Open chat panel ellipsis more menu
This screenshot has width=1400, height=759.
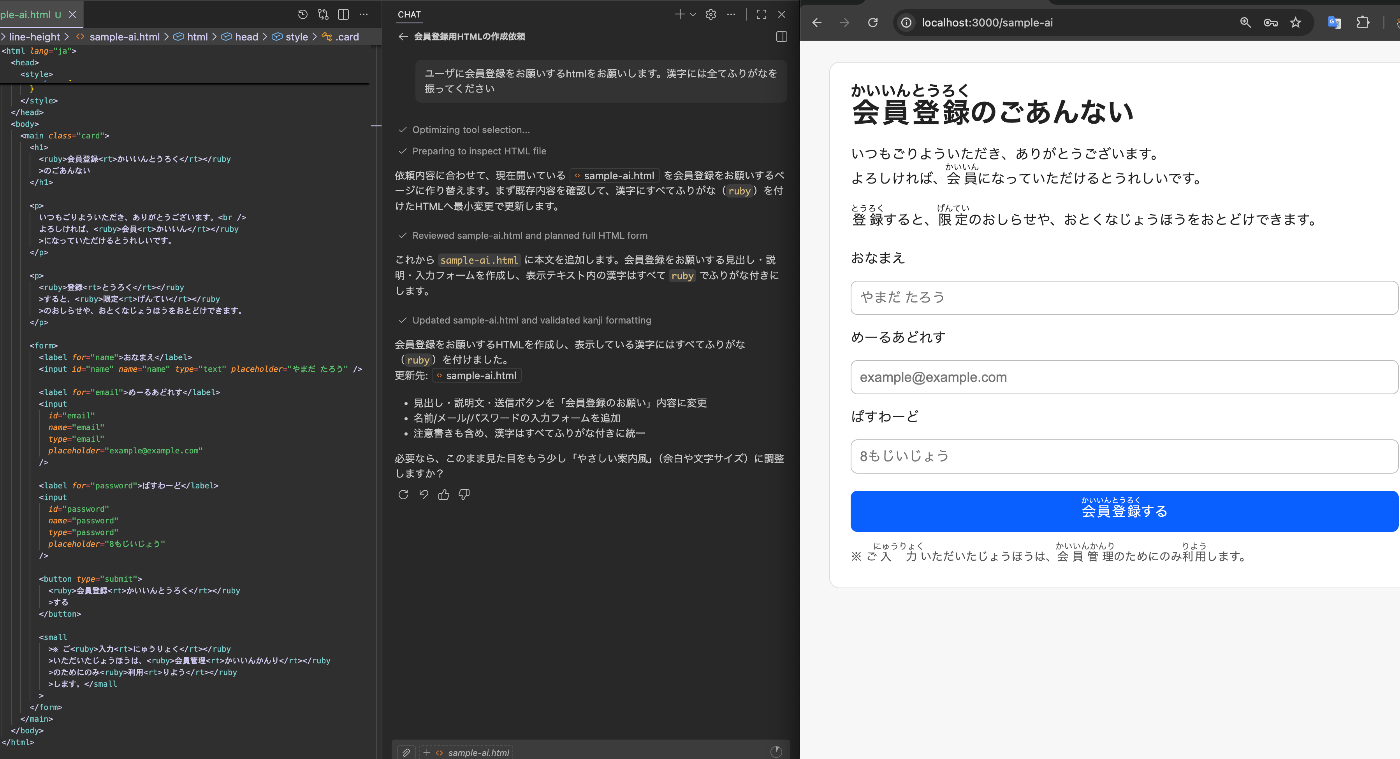click(x=732, y=15)
